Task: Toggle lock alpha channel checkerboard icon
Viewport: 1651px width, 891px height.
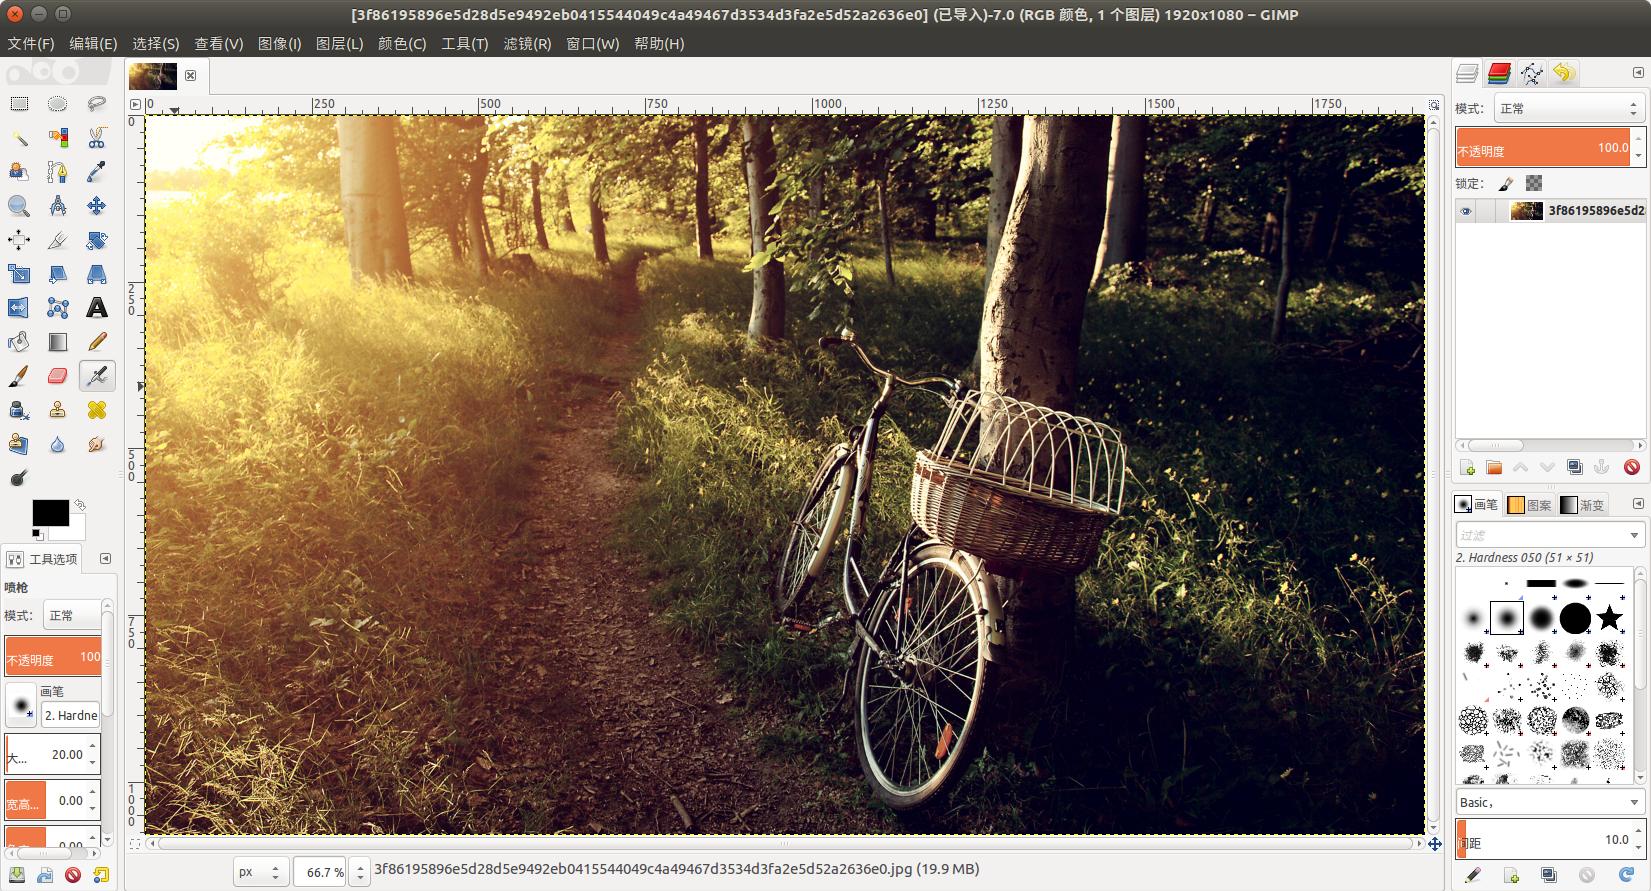Action: 1534,183
